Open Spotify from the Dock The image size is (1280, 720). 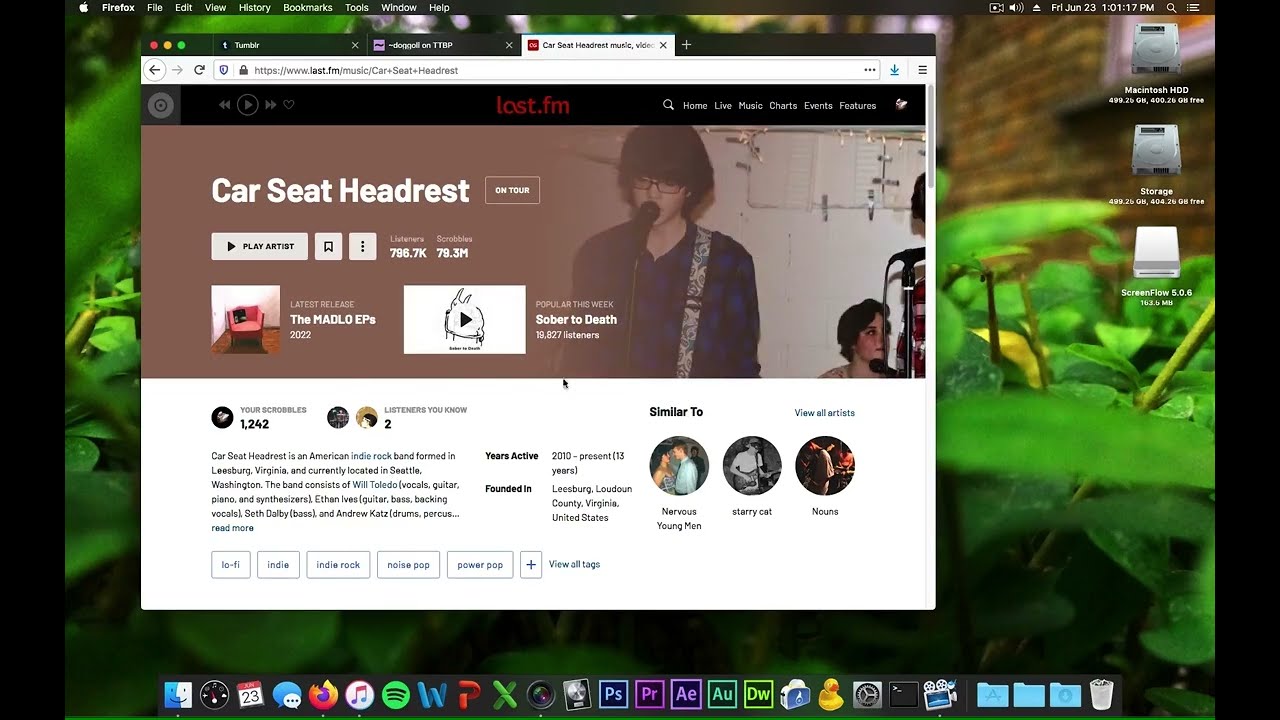[x=396, y=695]
